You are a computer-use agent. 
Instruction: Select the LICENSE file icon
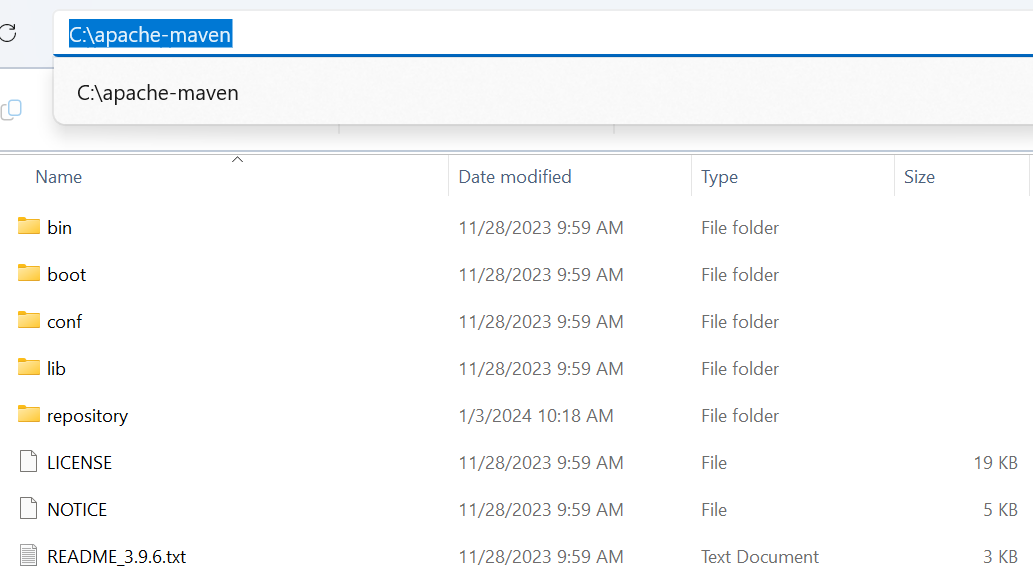tap(28, 461)
